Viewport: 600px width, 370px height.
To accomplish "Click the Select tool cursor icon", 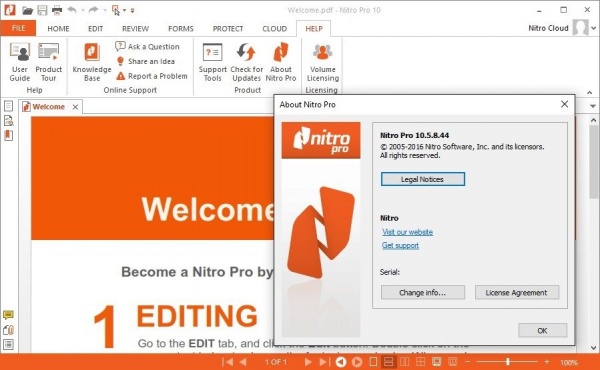I will (x=116, y=10).
